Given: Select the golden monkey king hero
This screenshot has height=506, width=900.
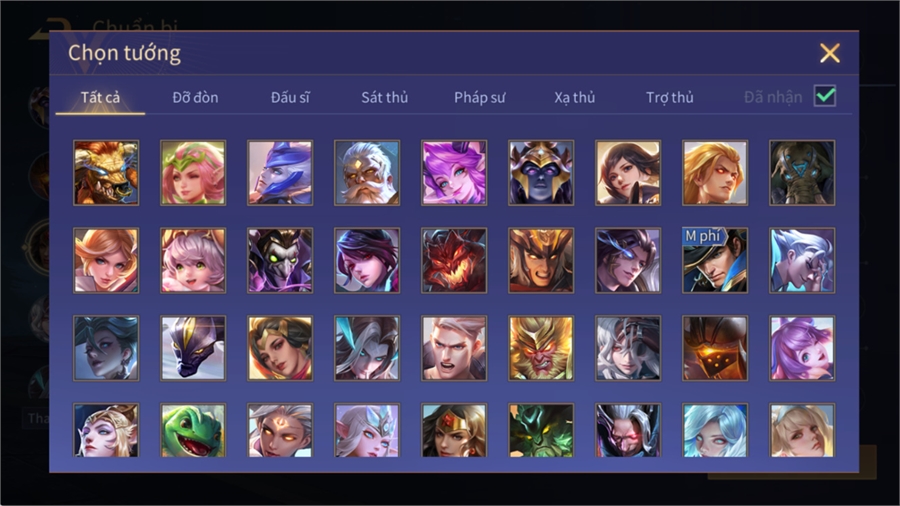Looking at the screenshot, I should [x=541, y=348].
